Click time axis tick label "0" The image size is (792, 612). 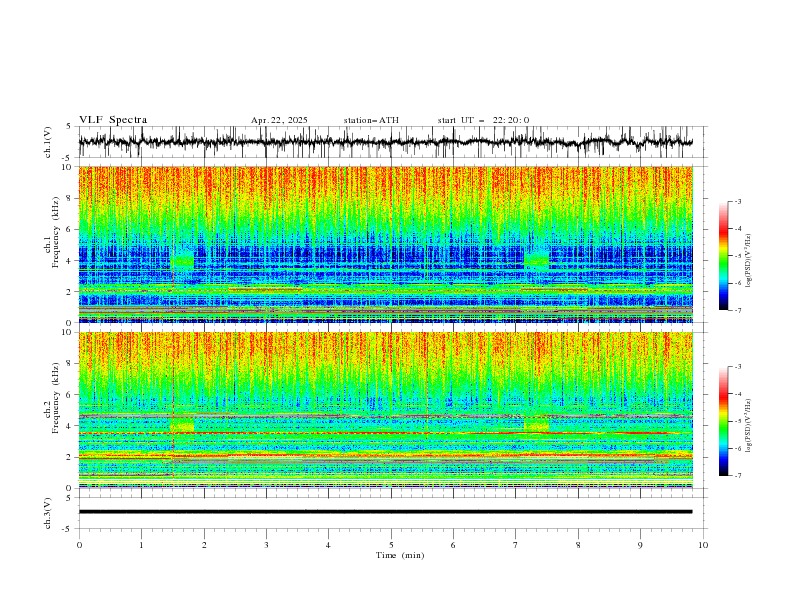point(79,545)
